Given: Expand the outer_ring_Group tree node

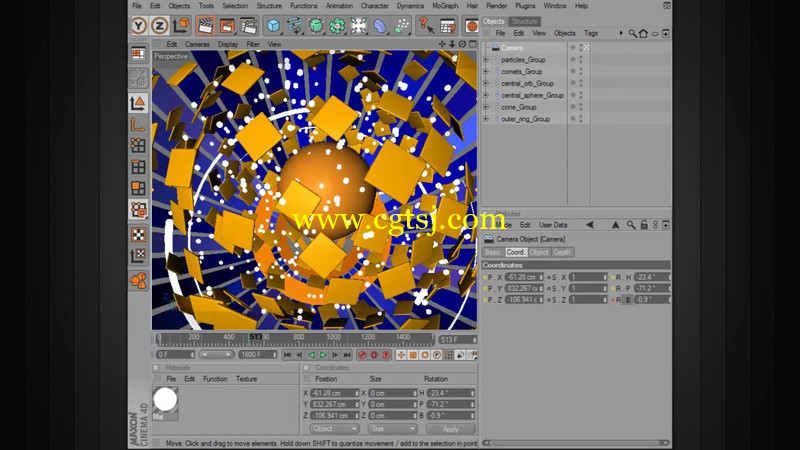Looking at the screenshot, I should pos(486,119).
